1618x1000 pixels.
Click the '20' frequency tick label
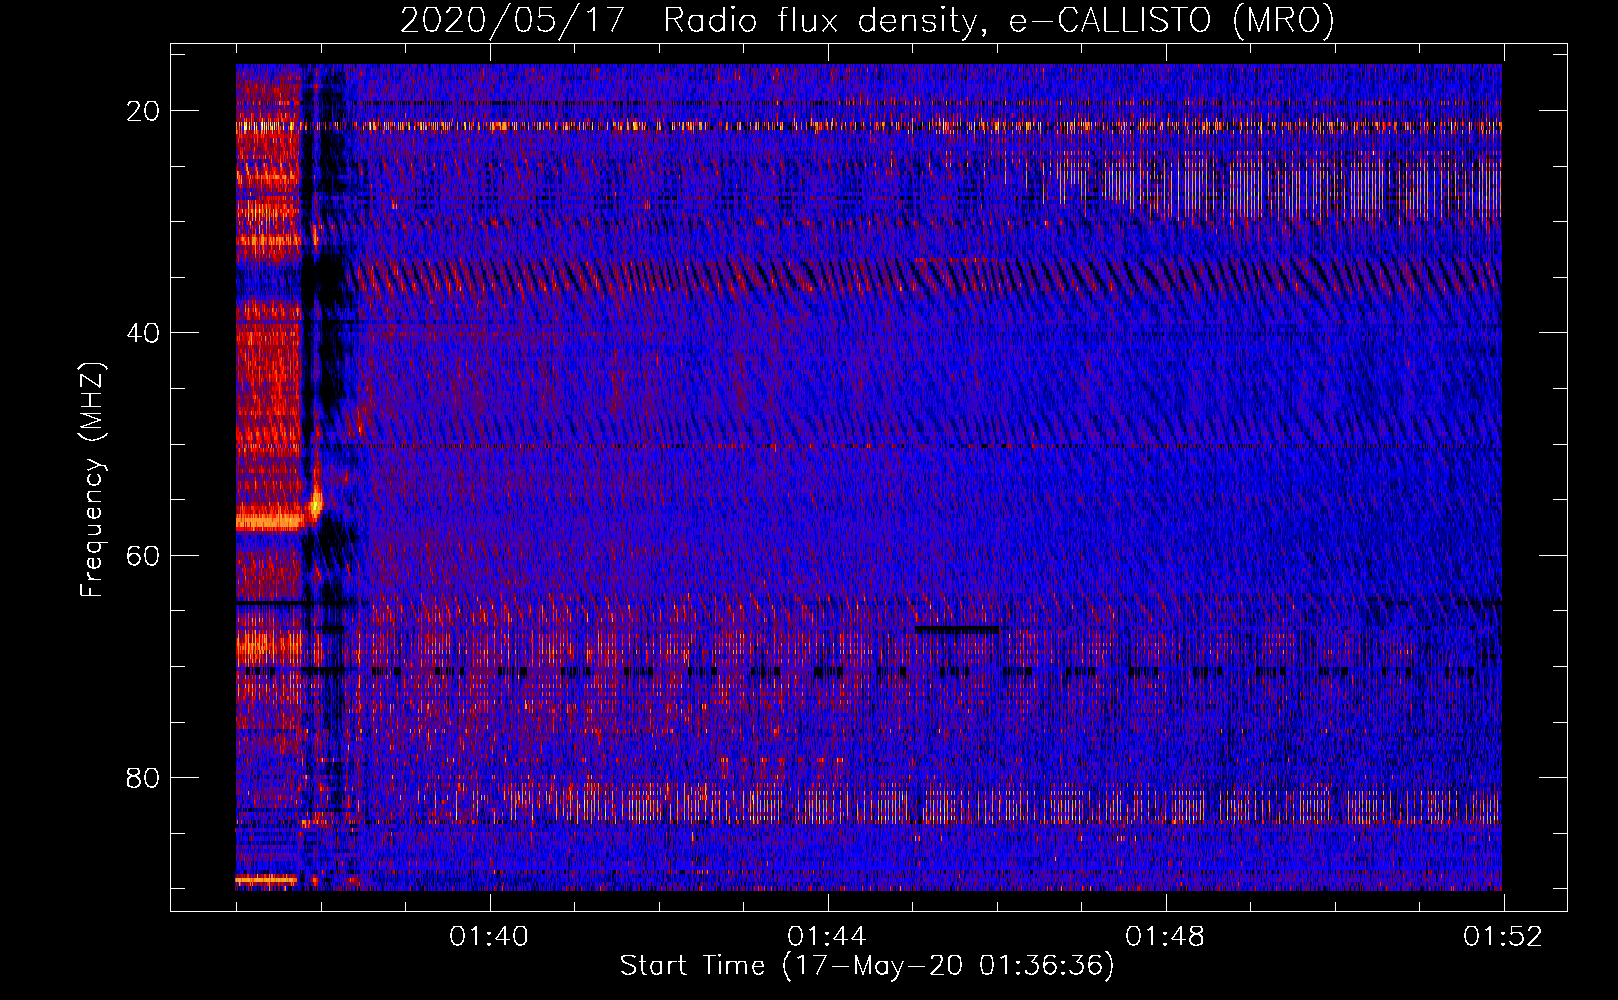coord(142,110)
